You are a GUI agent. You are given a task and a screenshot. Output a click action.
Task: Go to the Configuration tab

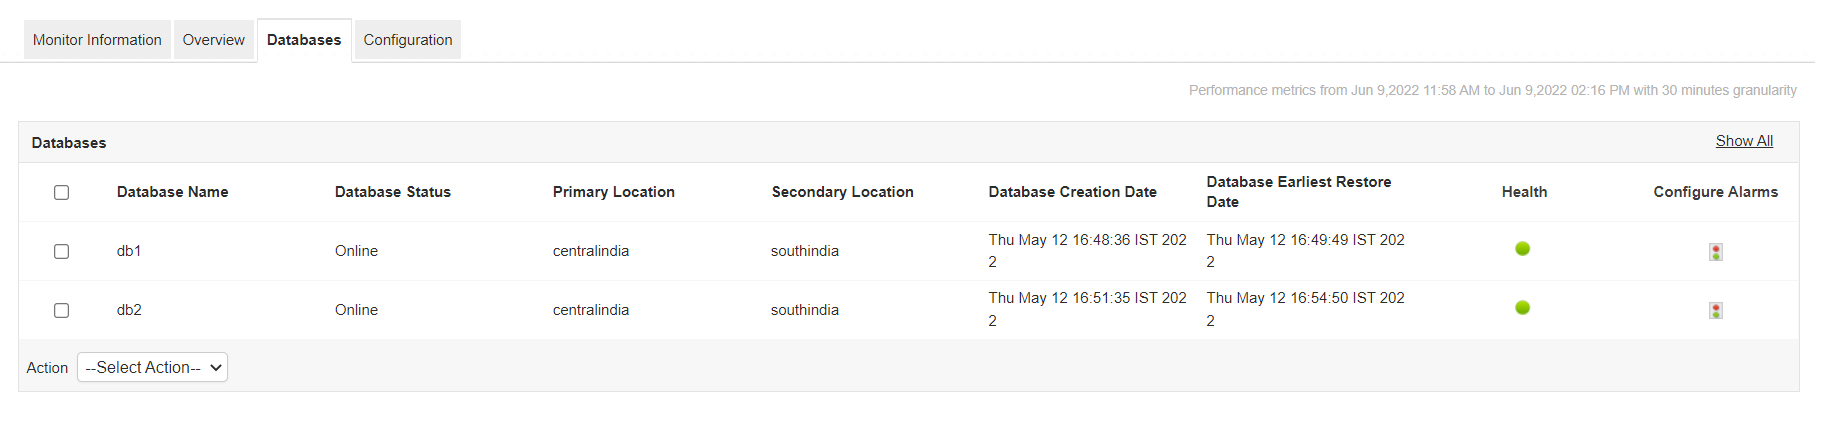pyautogui.click(x=407, y=40)
